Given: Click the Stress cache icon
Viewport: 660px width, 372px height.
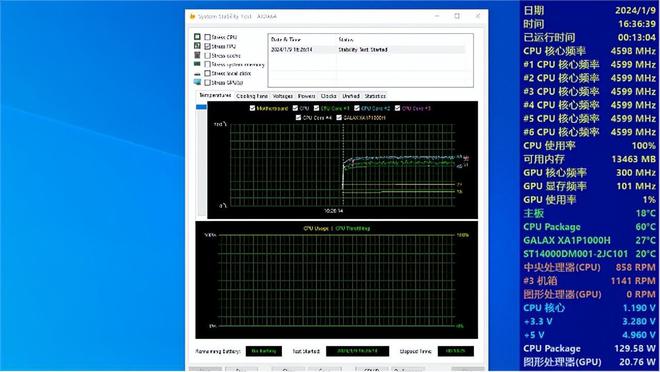Looking at the screenshot, I should pos(197,55).
